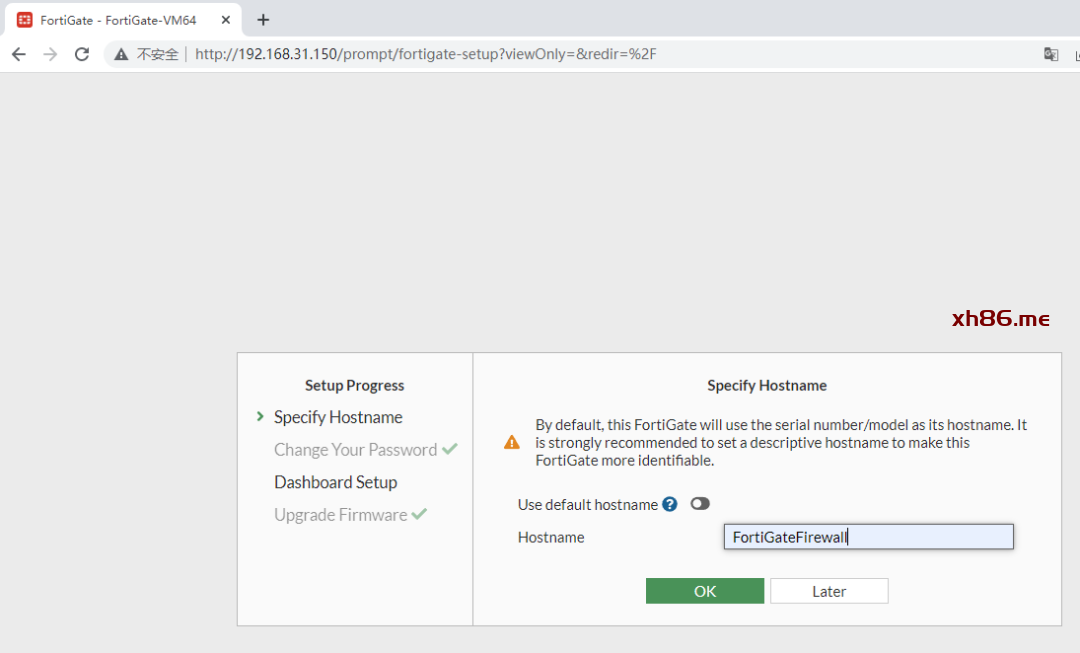Click the Use default hostname label

pos(588,504)
